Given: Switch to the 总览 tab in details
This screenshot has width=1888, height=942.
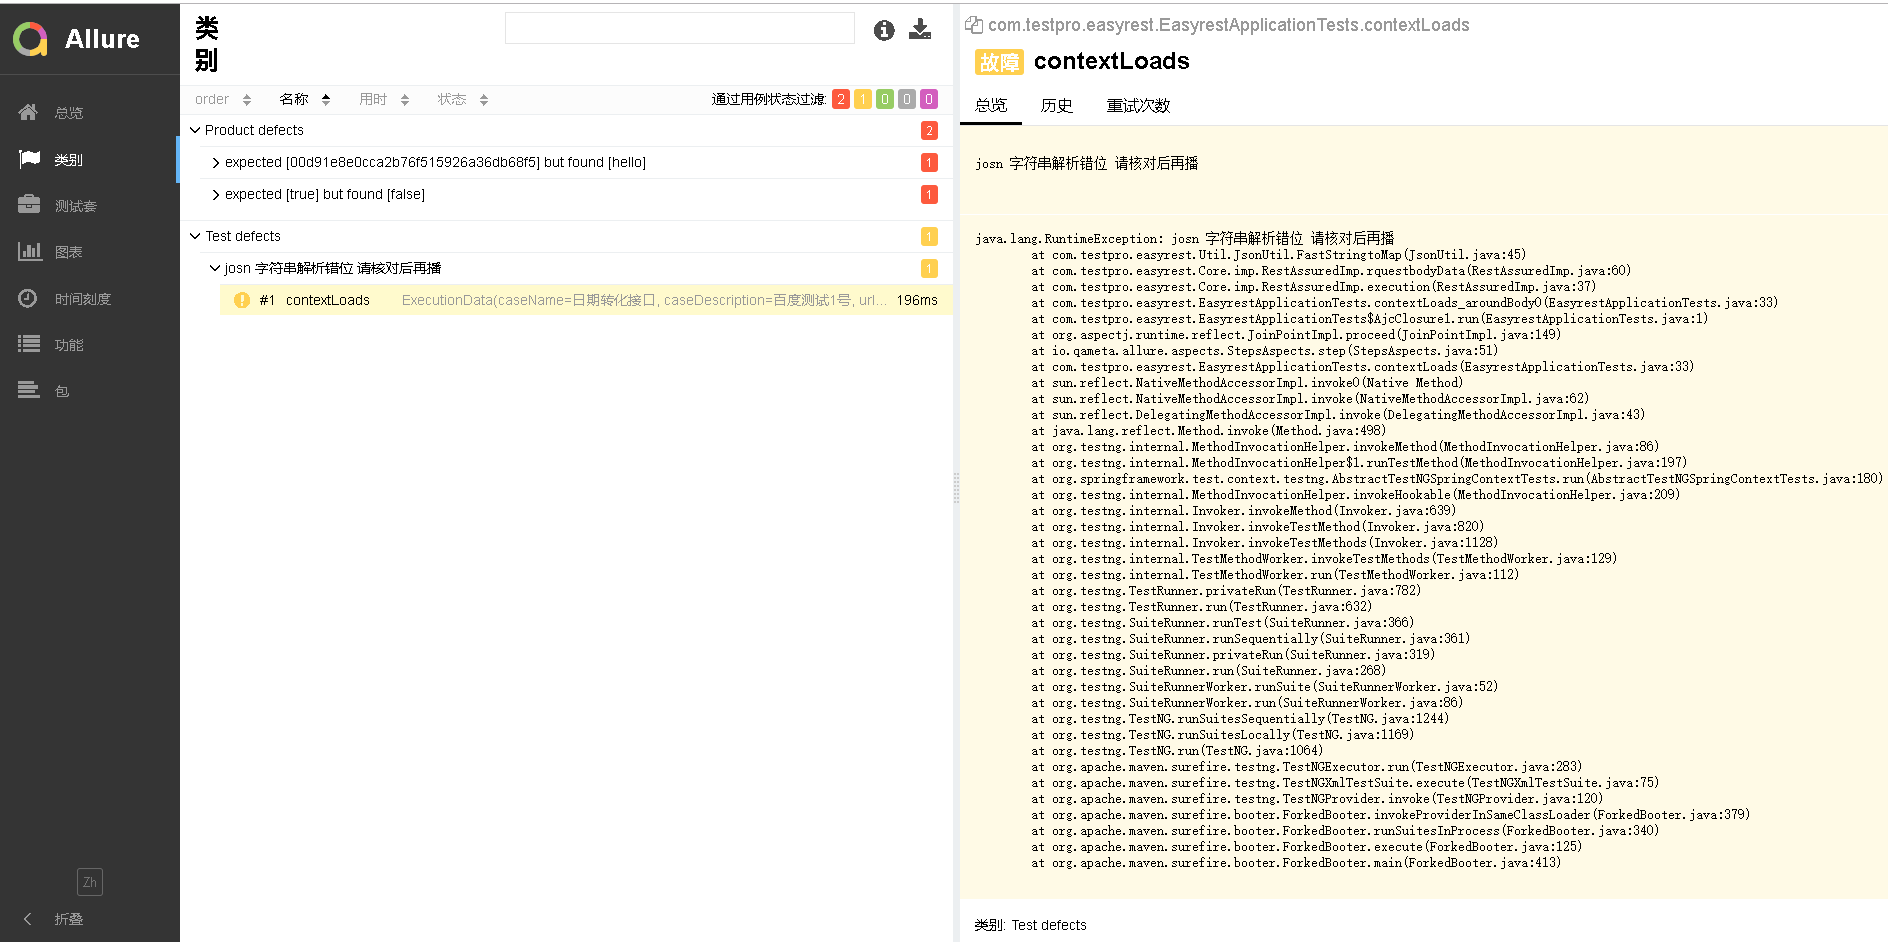Looking at the screenshot, I should [991, 105].
